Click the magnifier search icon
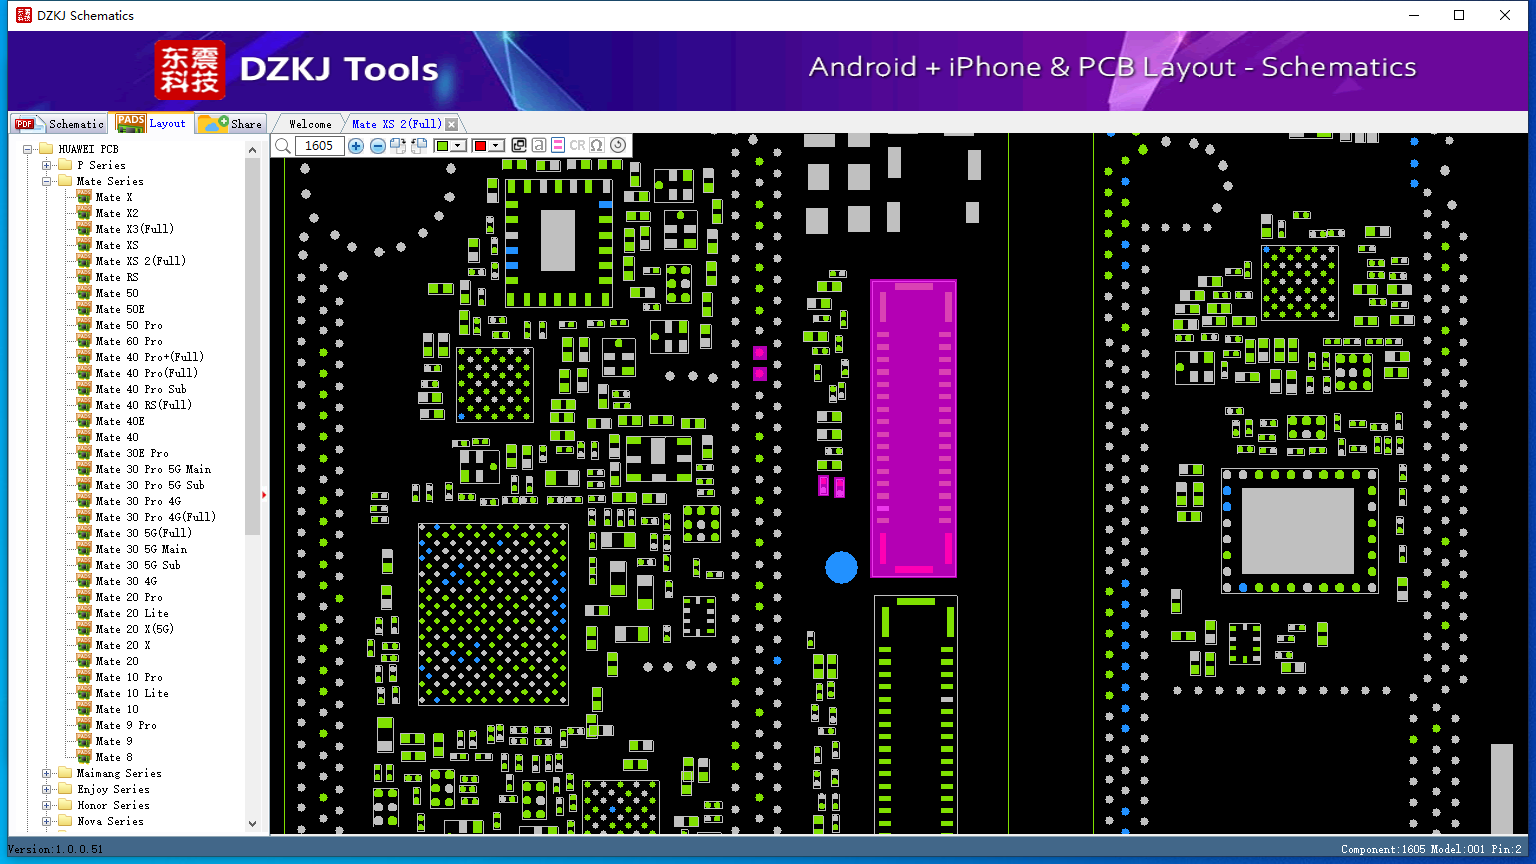Viewport: 1536px width, 864px height. [283, 146]
